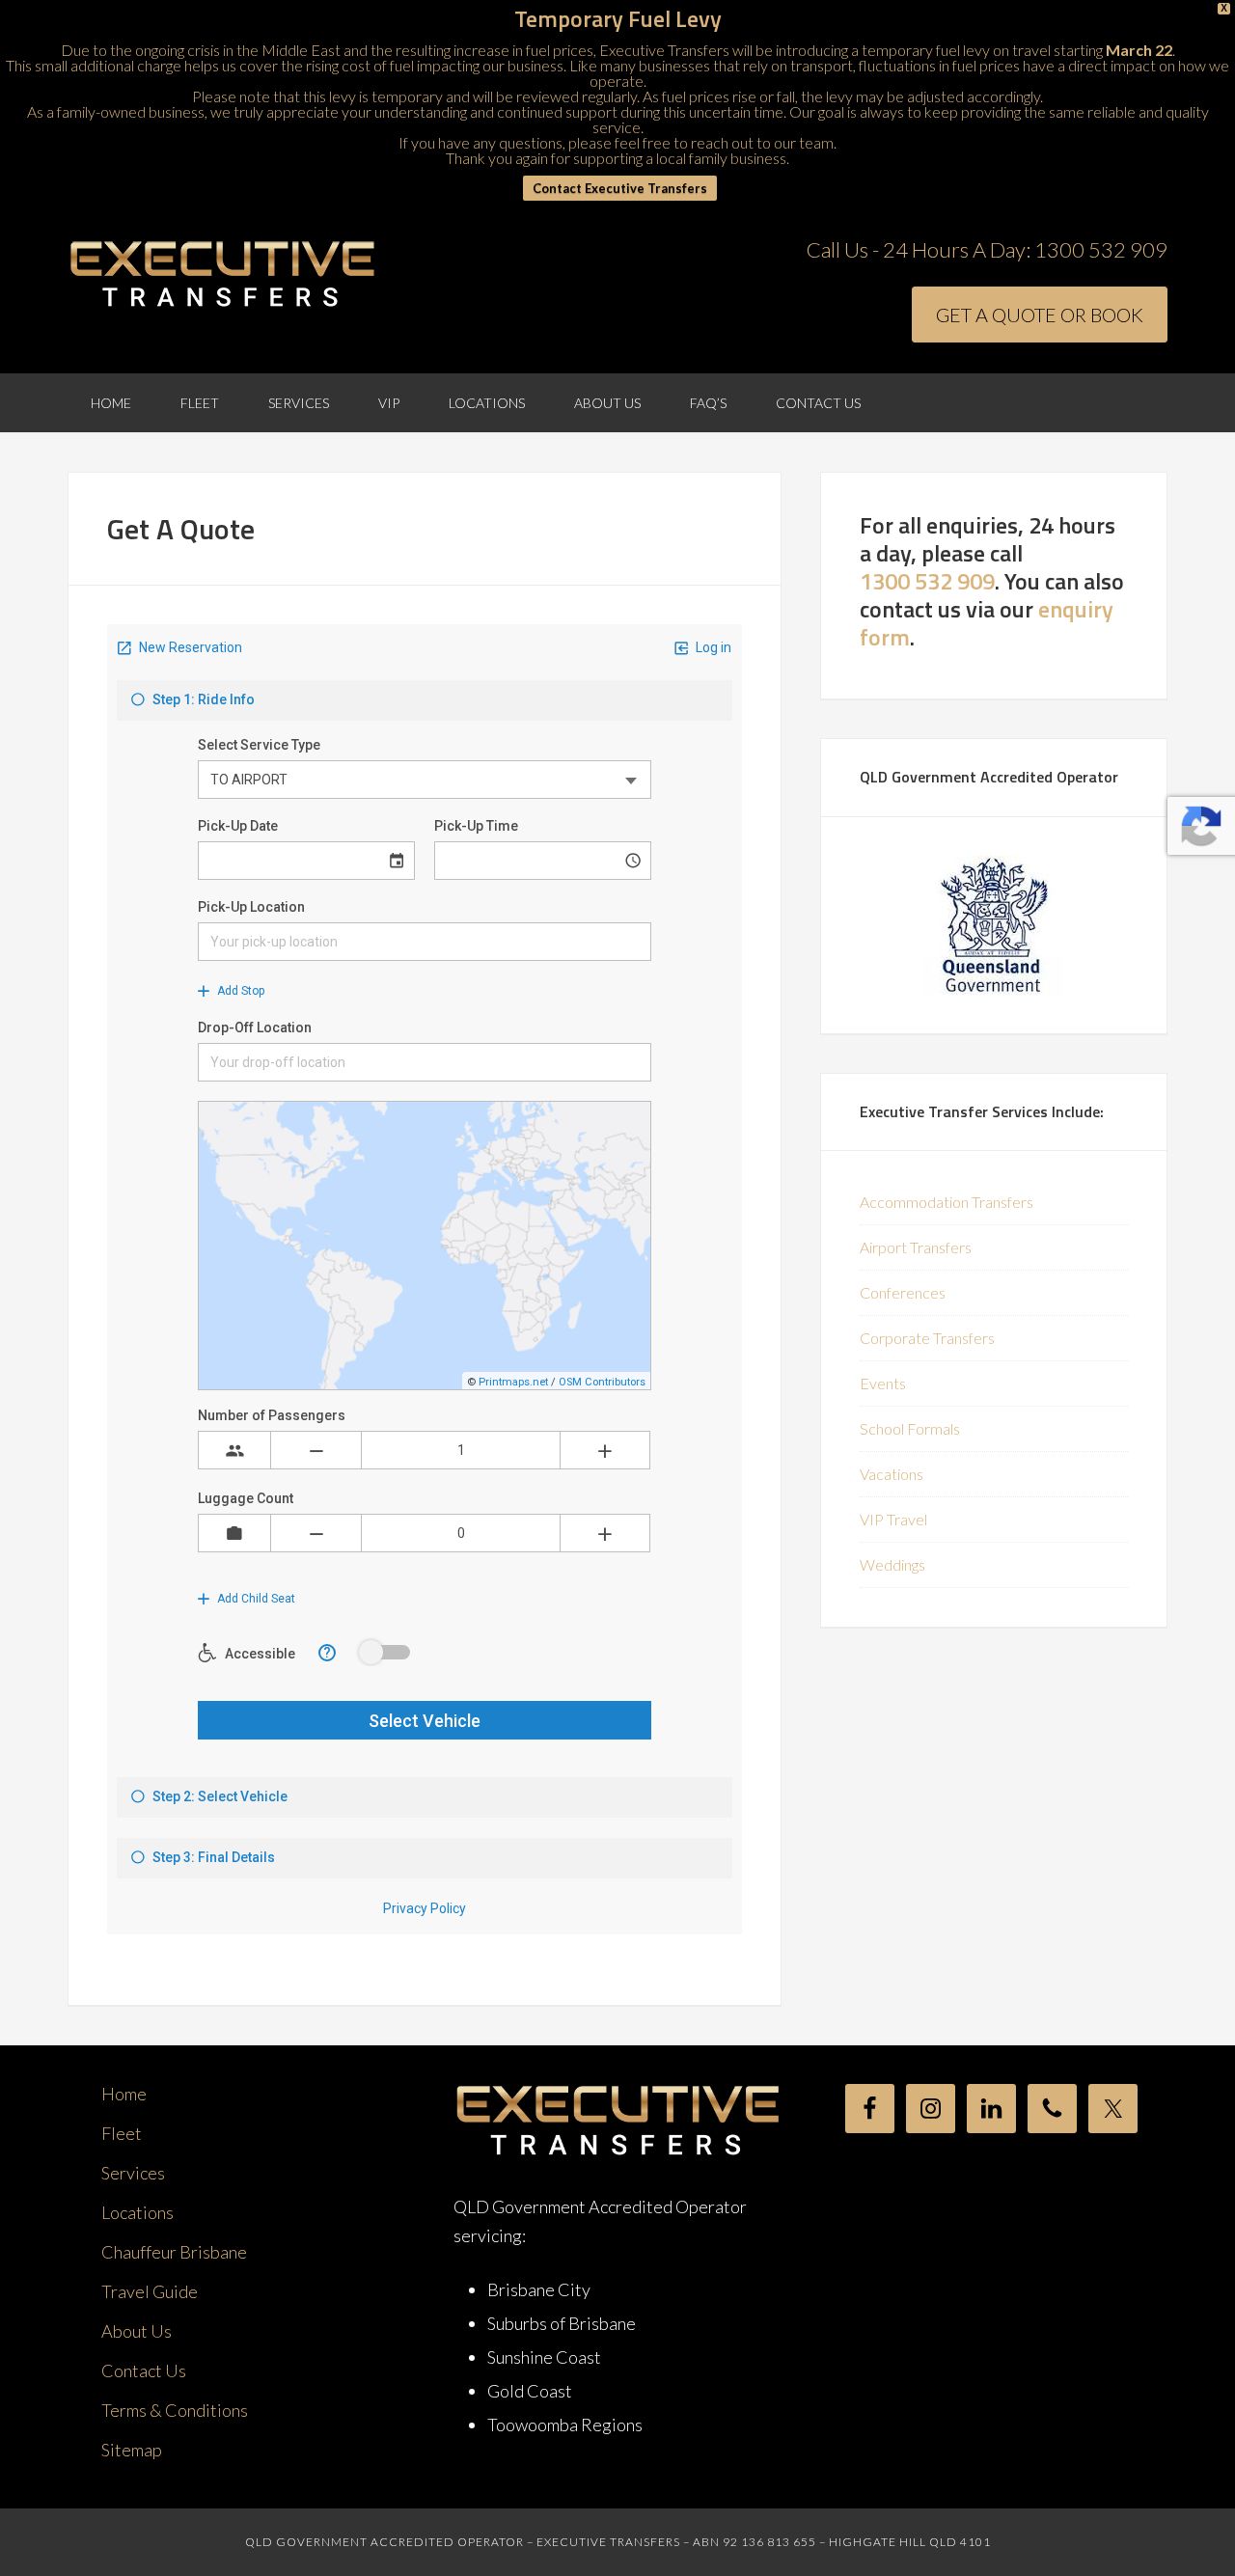This screenshot has height=2576, width=1235.
Task: Open the Facebook social icon
Action: [x=869, y=2108]
